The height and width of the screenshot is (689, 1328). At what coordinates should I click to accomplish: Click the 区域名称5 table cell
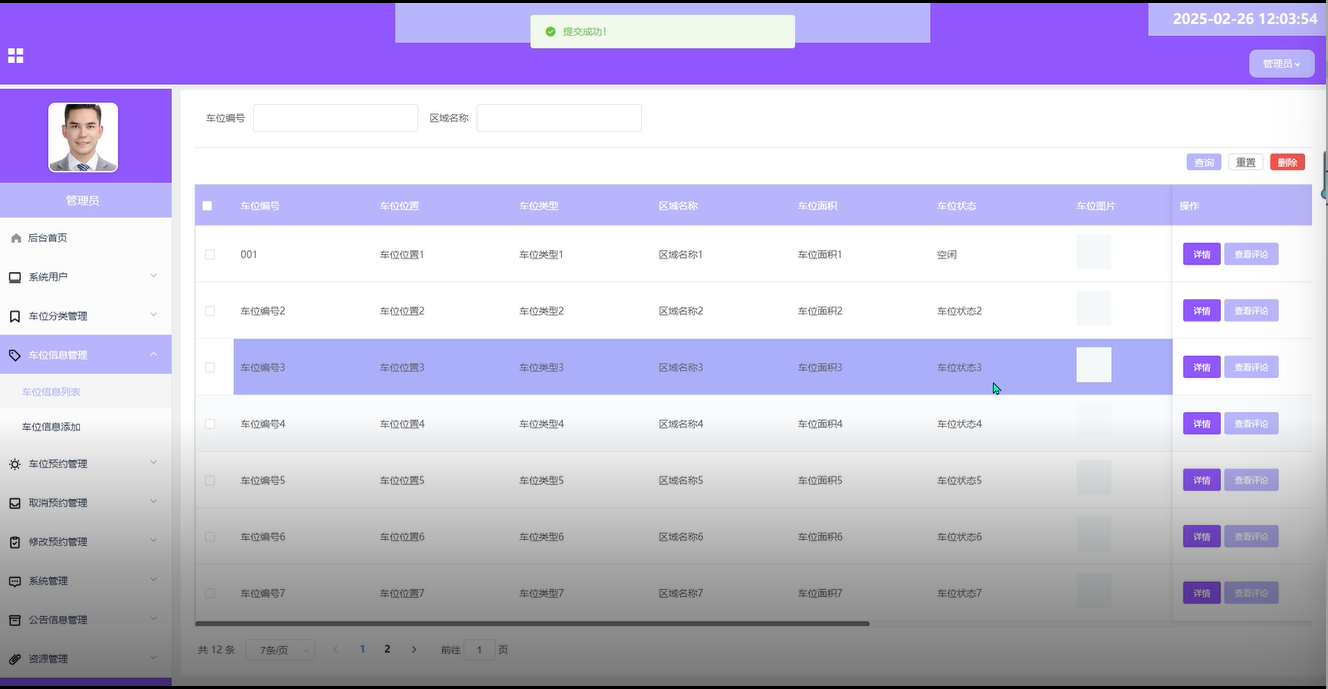[681, 481]
